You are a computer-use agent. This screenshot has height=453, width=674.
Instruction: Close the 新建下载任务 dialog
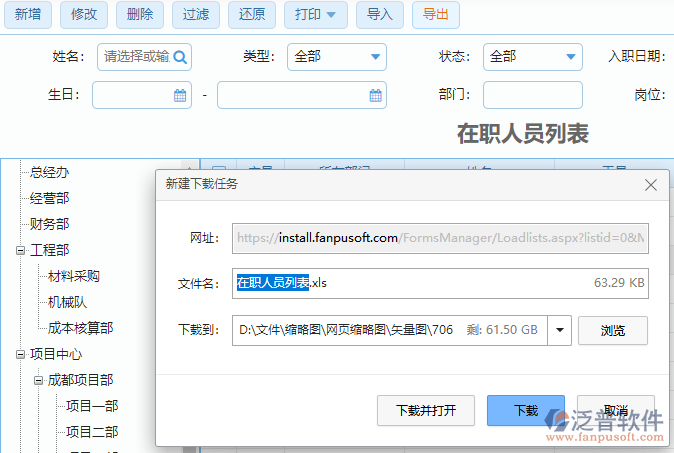click(x=651, y=185)
